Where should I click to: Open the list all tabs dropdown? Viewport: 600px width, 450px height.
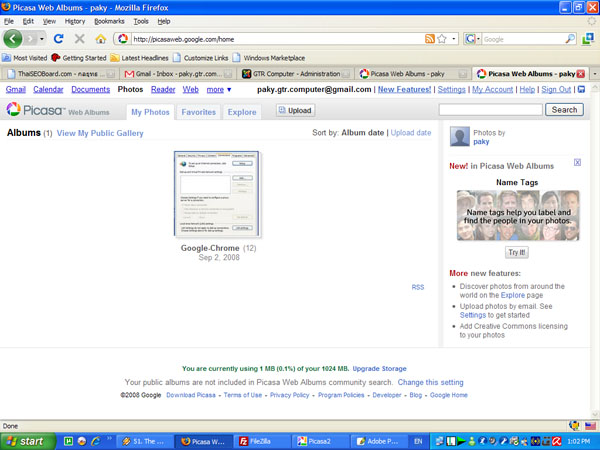coord(595,73)
